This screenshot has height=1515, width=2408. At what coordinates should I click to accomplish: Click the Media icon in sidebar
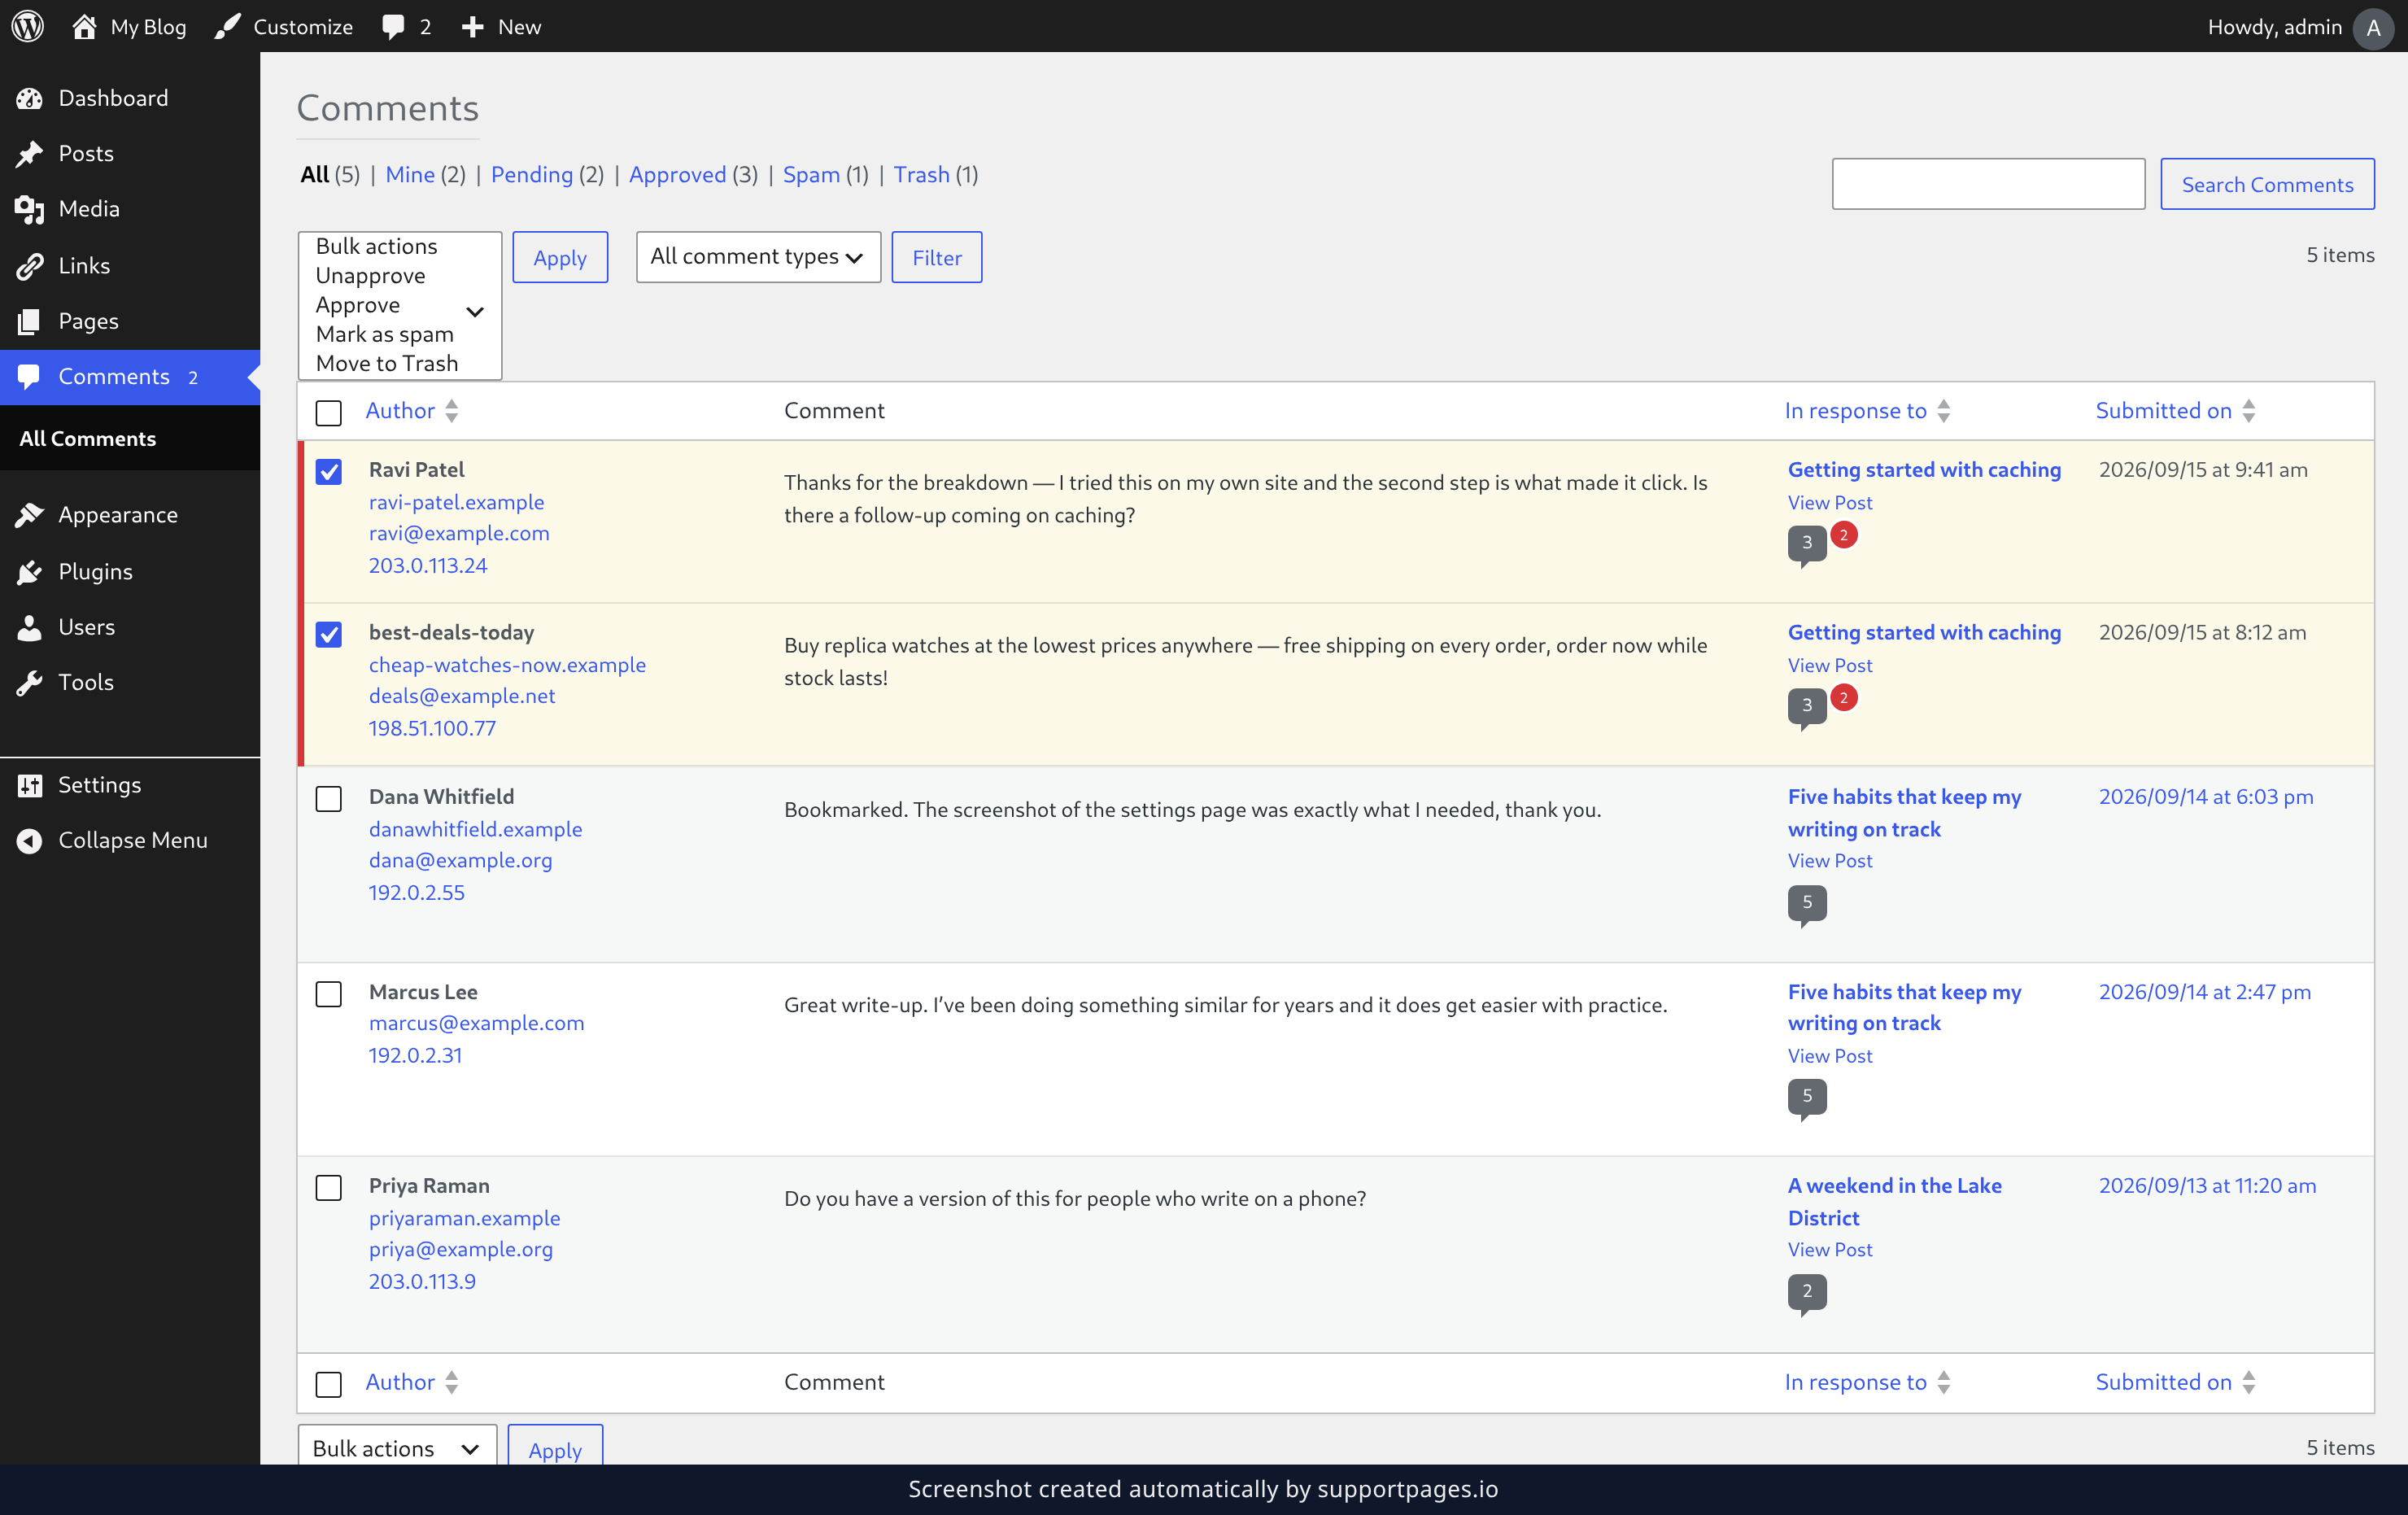tap(29, 209)
